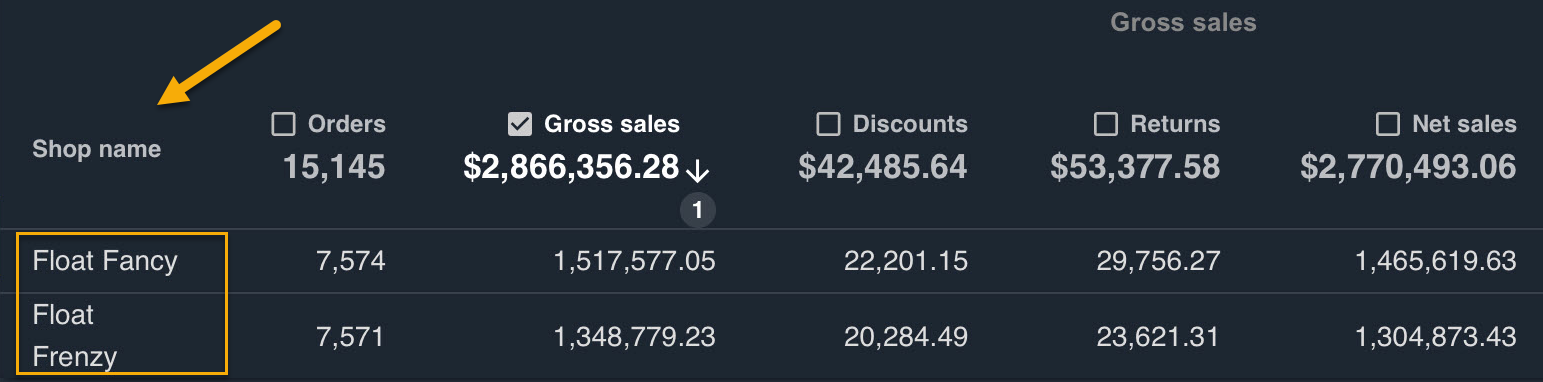Viewport: 1543px width, 382px height.
Task: Click the Orders total 15,145
Action: tap(334, 167)
